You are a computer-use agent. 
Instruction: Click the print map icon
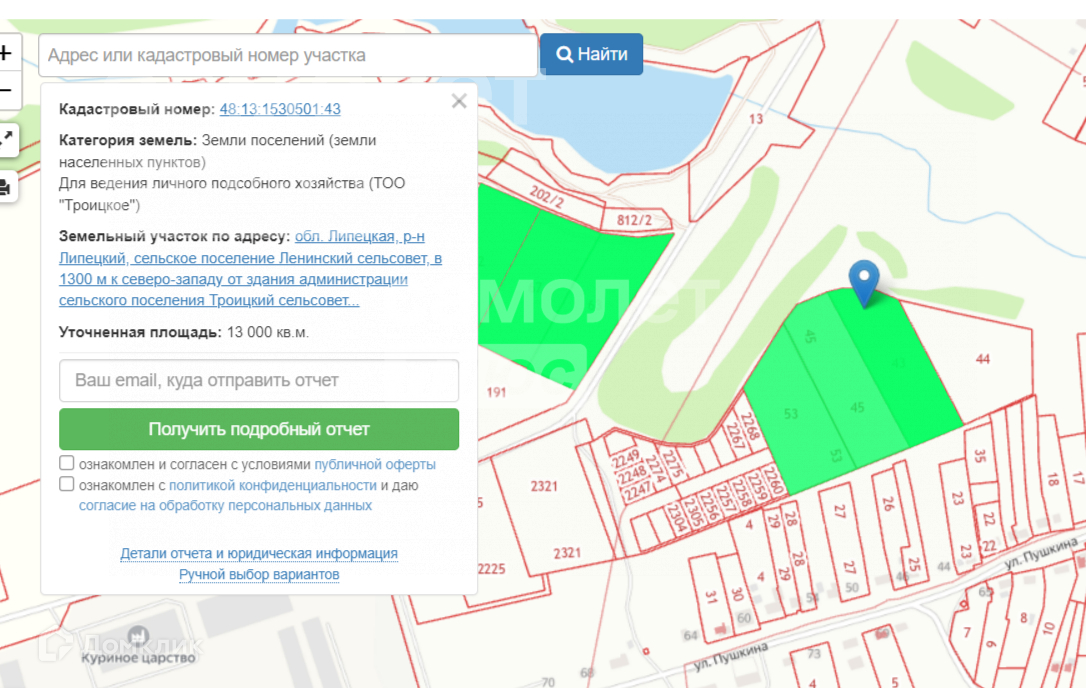6,187
